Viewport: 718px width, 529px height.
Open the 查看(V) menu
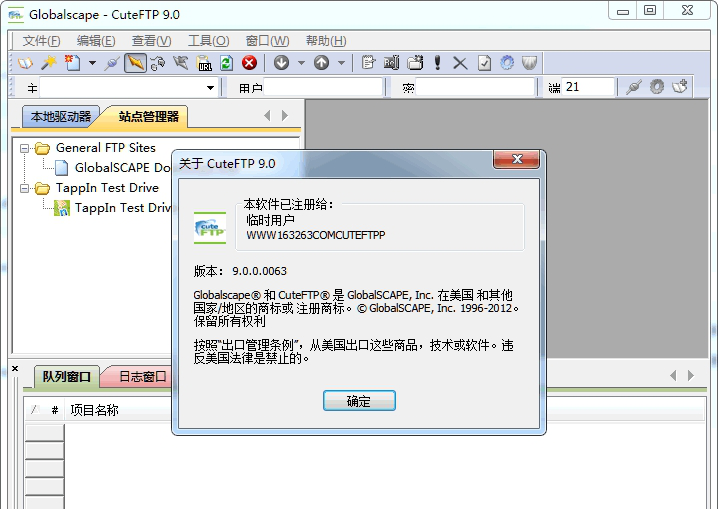coord(151,41)
